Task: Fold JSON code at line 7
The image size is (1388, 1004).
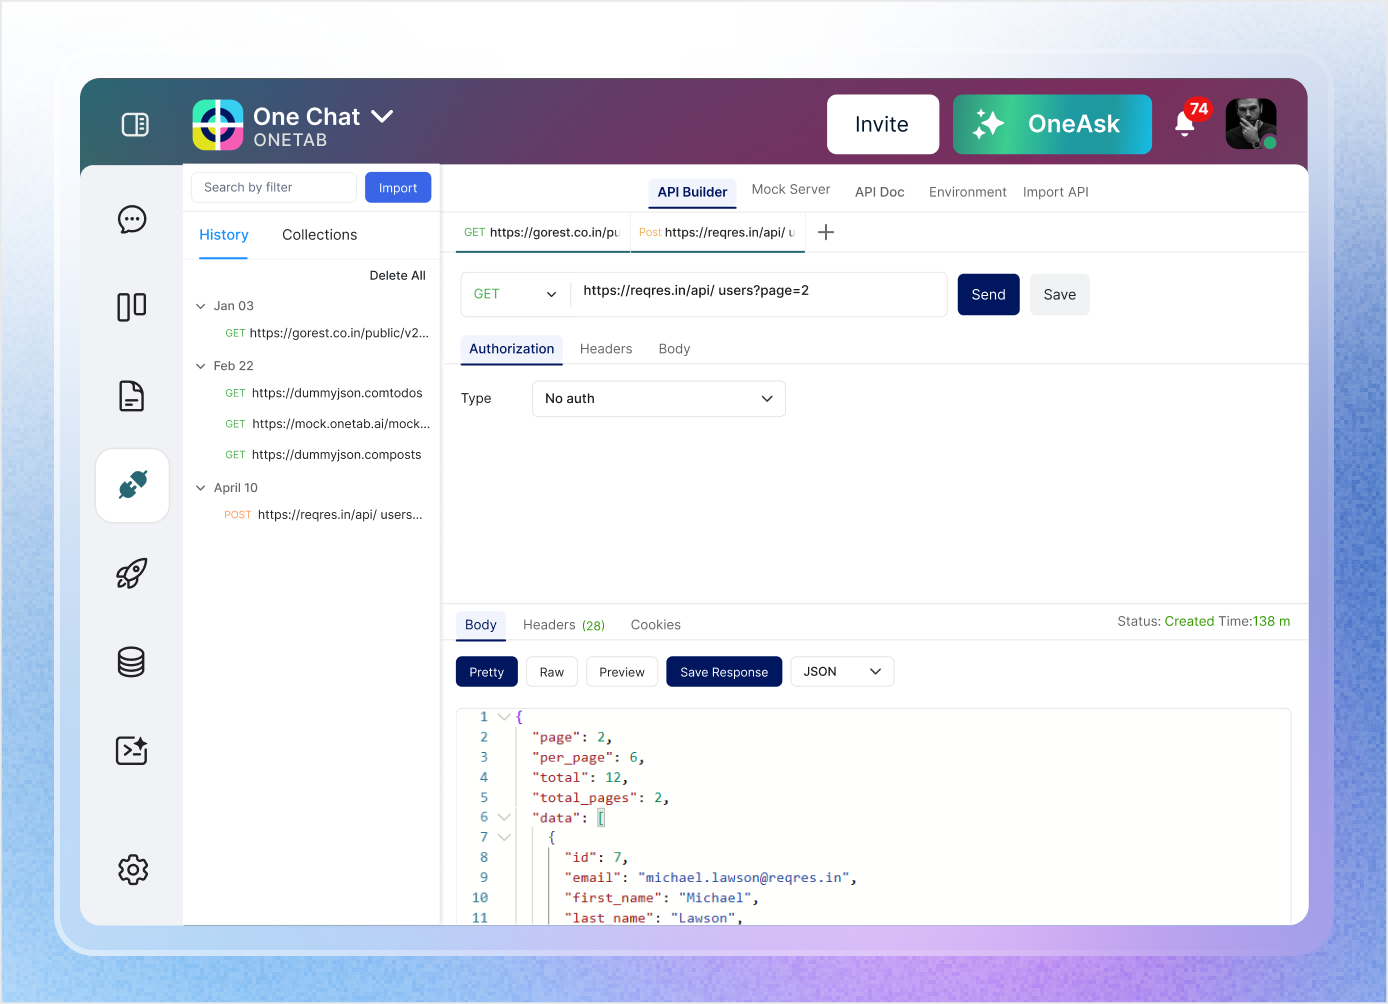Action: pyautogui.click(x=504, y=837)
